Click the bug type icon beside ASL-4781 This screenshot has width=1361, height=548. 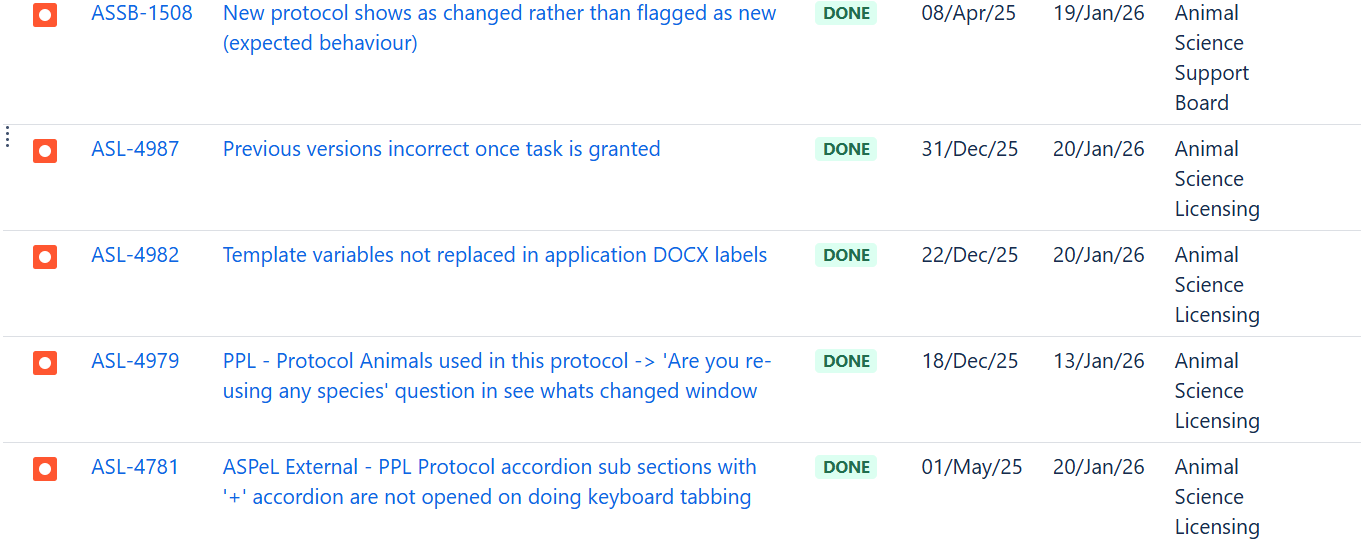(45, 469)
